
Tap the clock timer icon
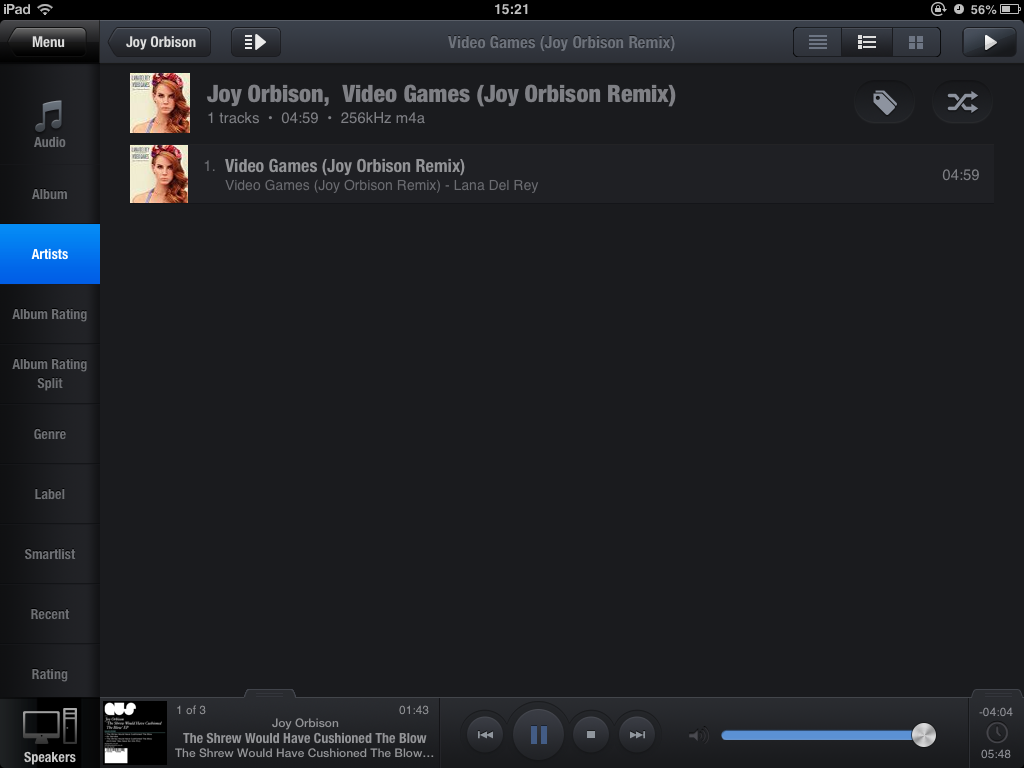pos(997,733)
